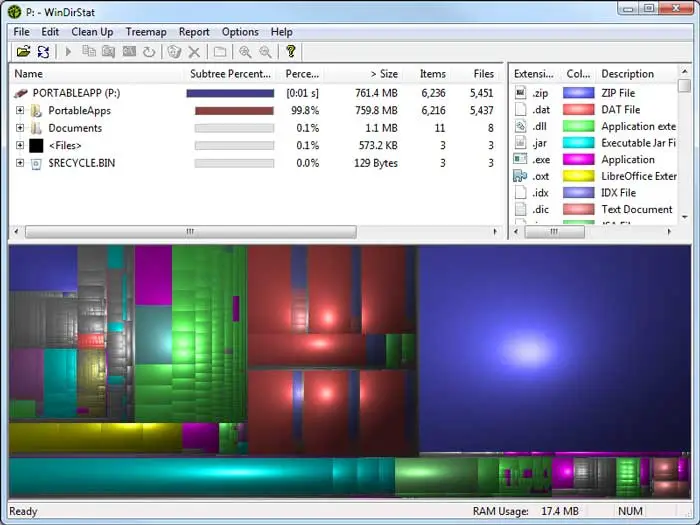700x525 pixels.
Task: Click the Open folder toolbar icon
Action: 23,52
